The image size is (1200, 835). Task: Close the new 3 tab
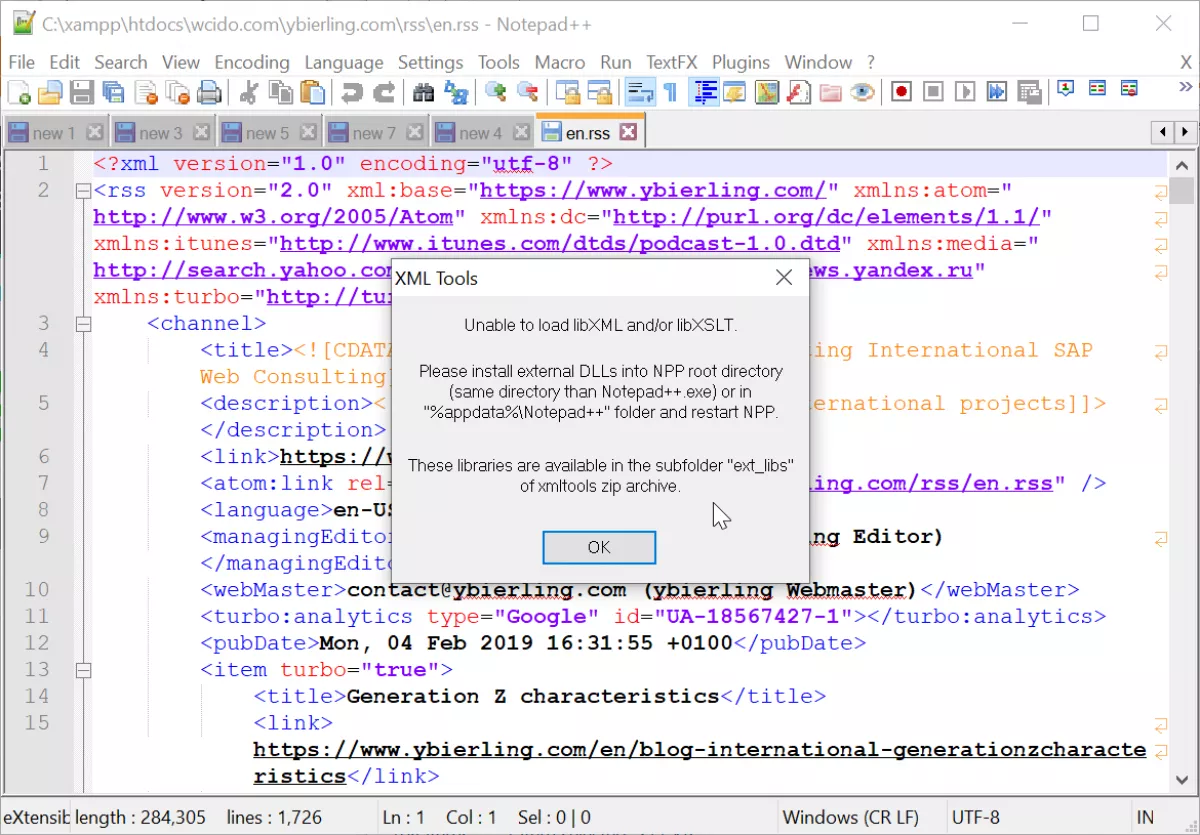[x=201, y=132]
